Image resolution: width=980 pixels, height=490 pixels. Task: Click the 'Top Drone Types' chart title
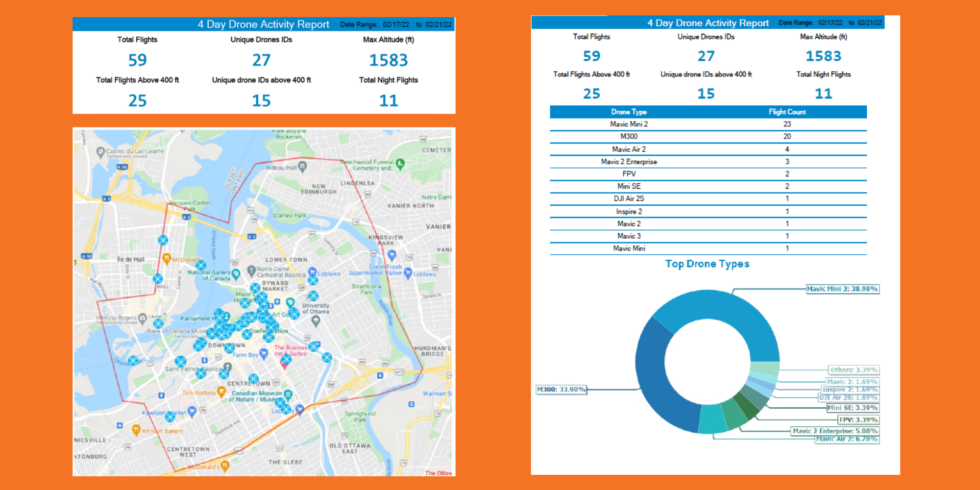tap(707, 264)
